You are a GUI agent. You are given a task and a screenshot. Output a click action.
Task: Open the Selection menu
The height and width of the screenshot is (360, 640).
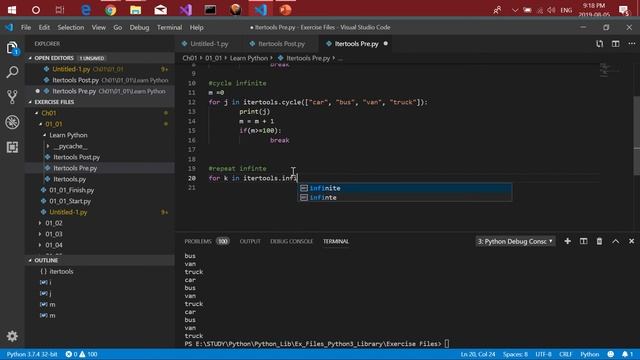(71, 27)
